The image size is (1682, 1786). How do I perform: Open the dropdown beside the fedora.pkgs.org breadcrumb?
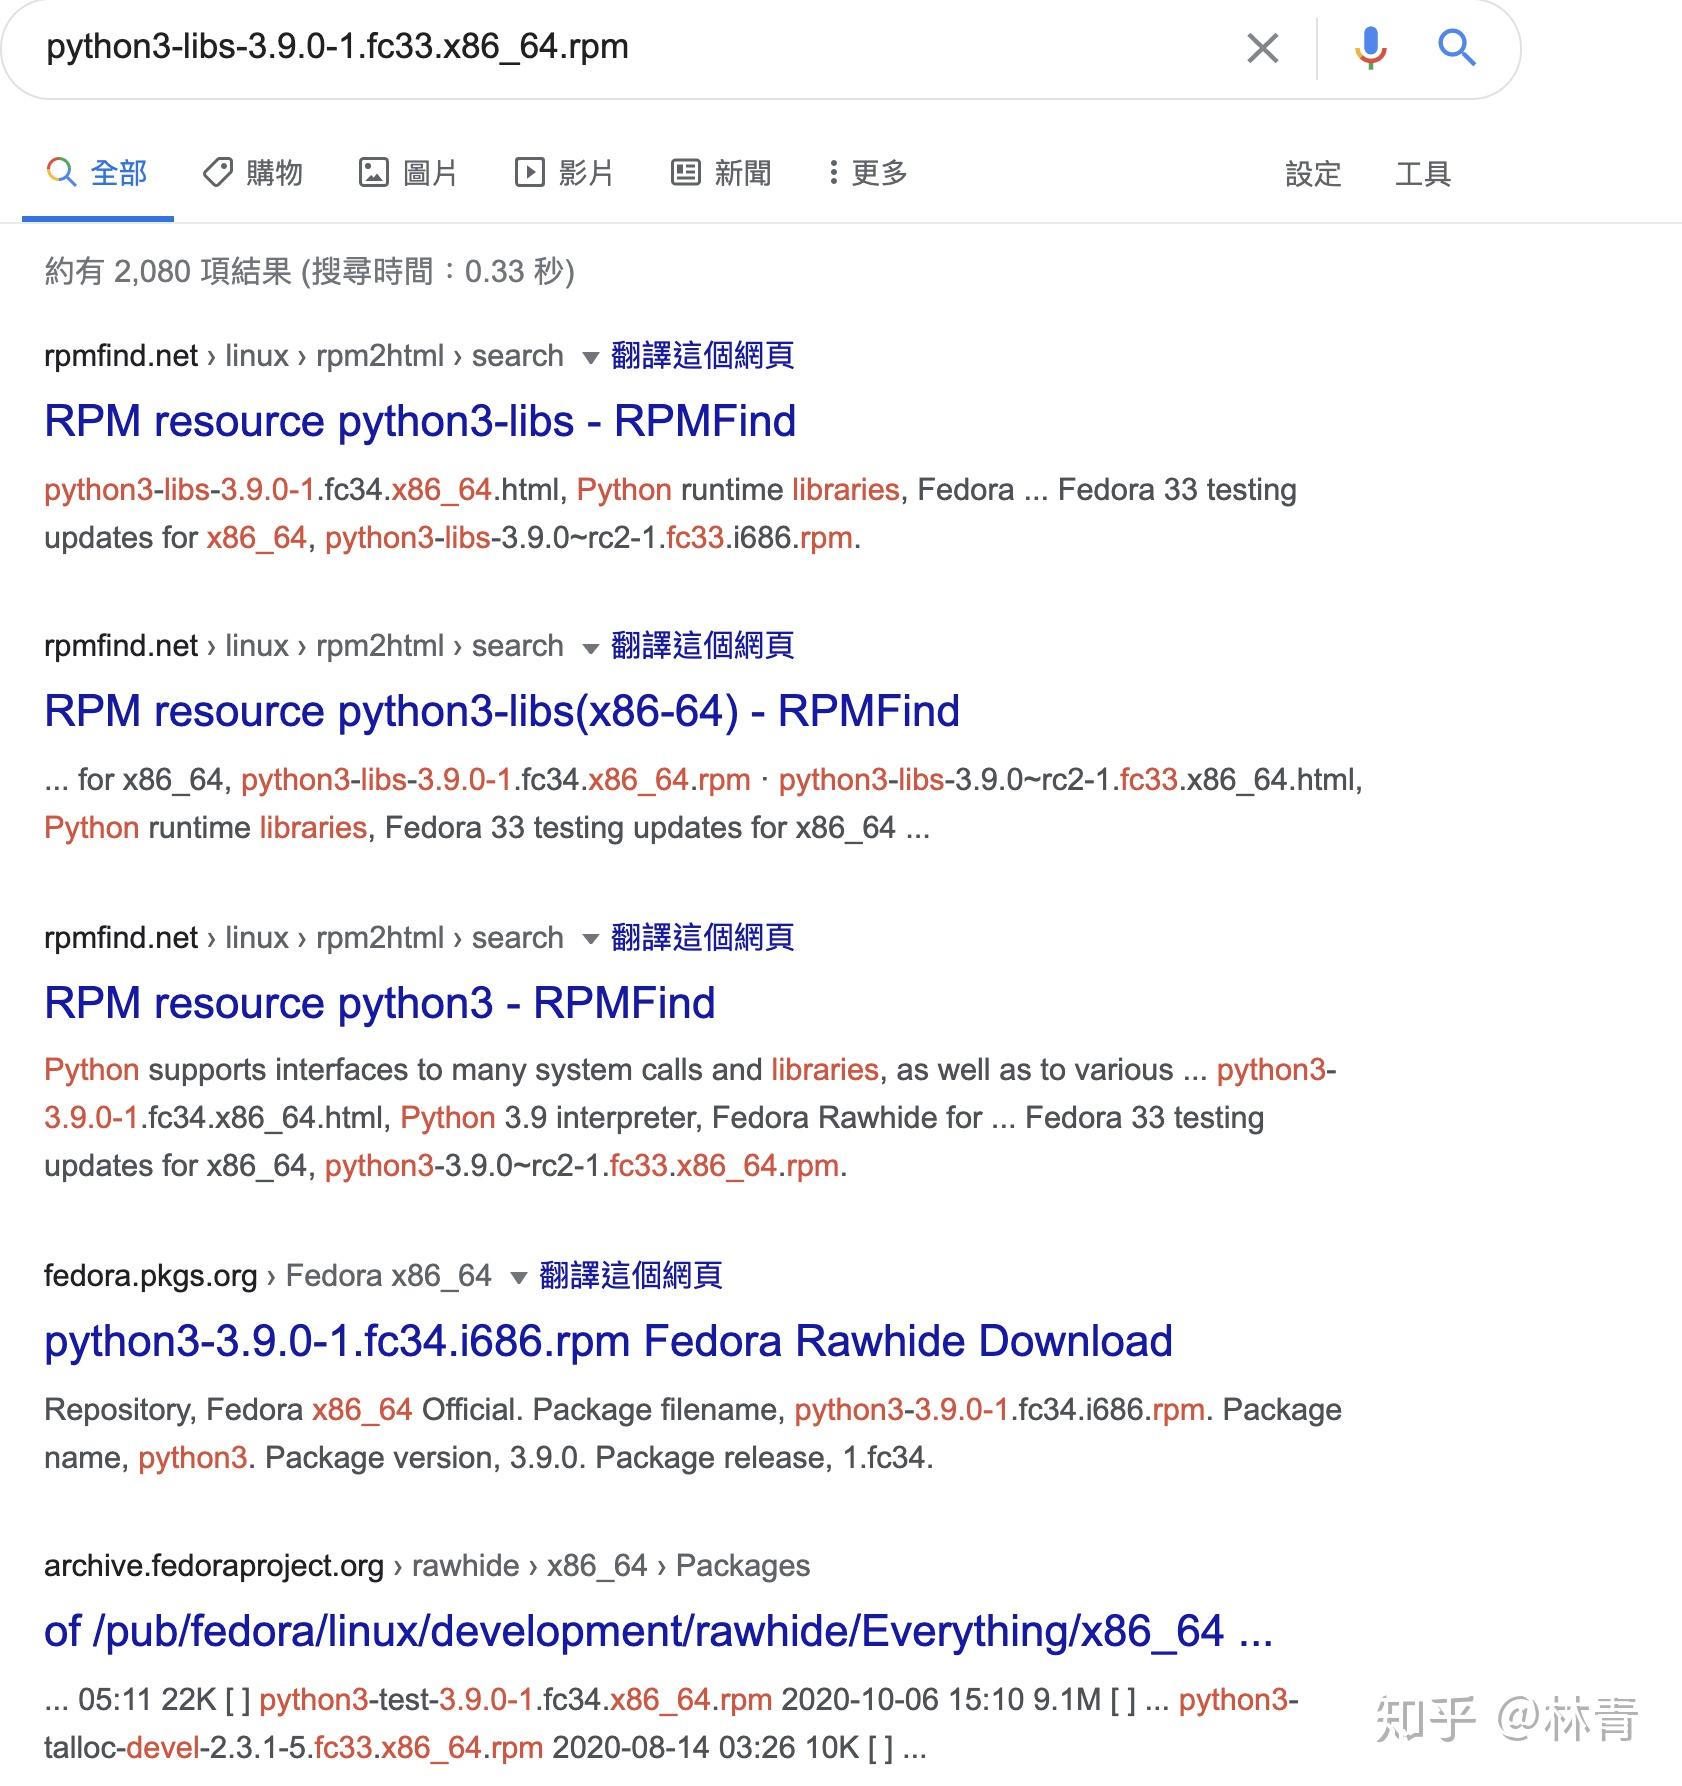click(517, 1277)
